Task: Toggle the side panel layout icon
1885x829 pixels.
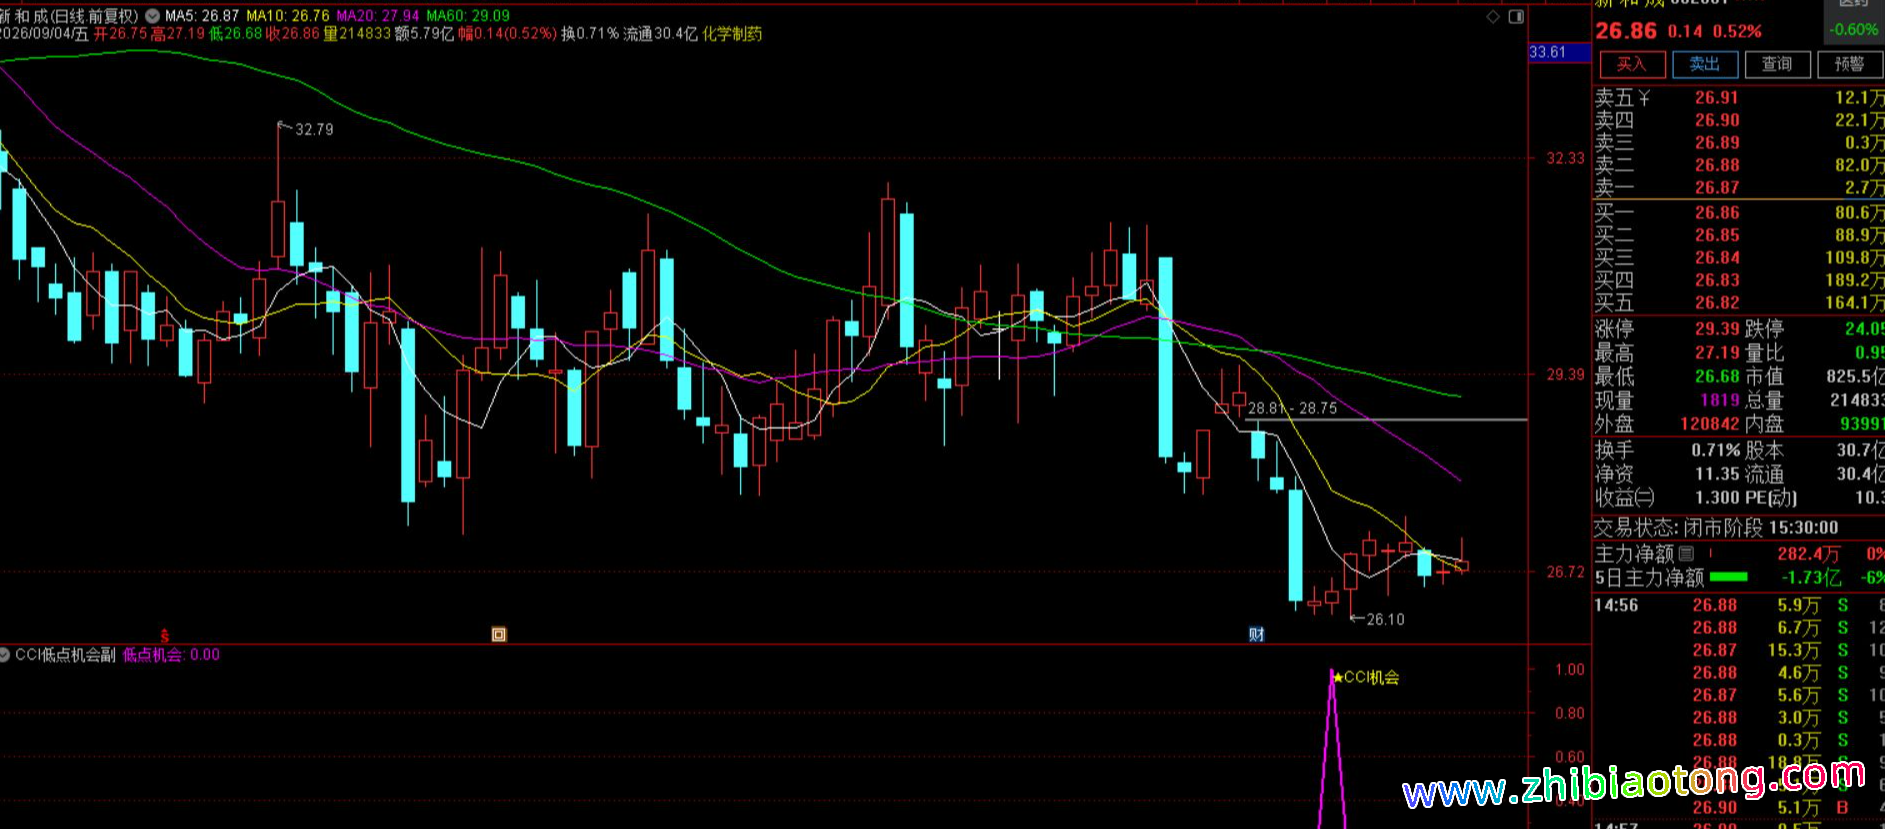Action: click(1516, 16)
